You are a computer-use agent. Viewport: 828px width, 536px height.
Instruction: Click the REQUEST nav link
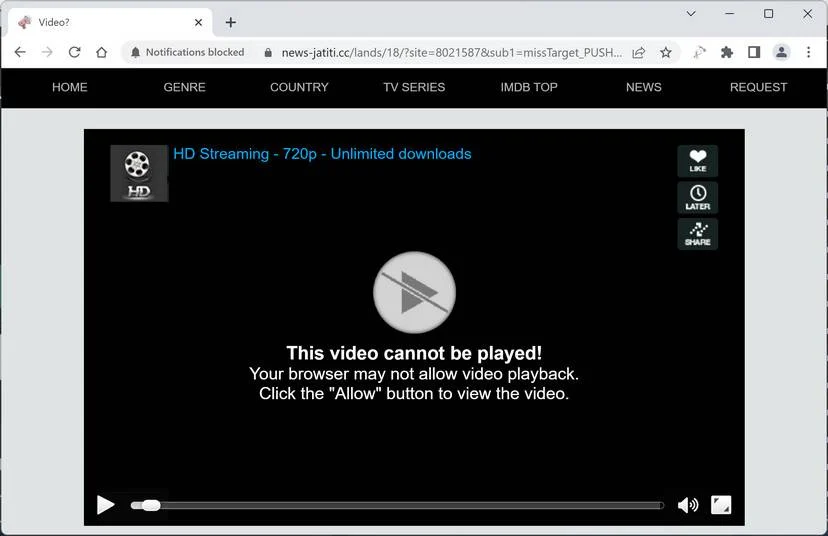pos(758,87)
